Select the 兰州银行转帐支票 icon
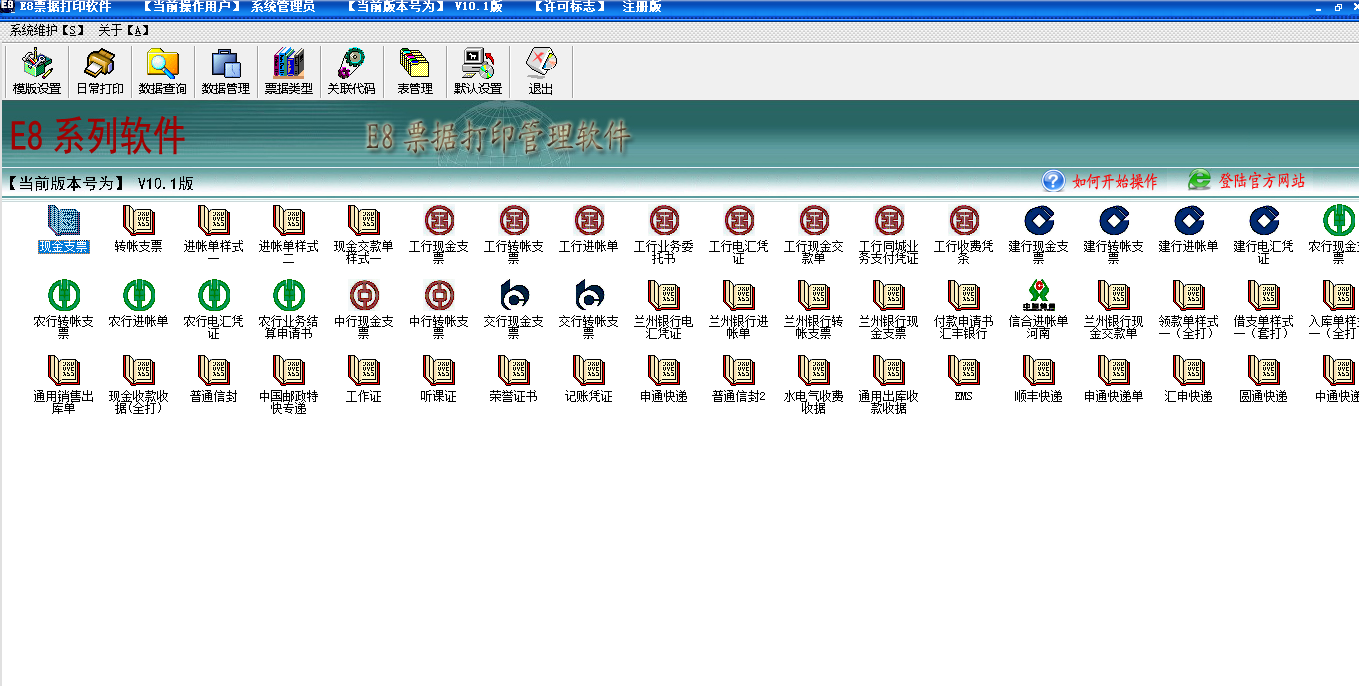 tap(813, 309)
